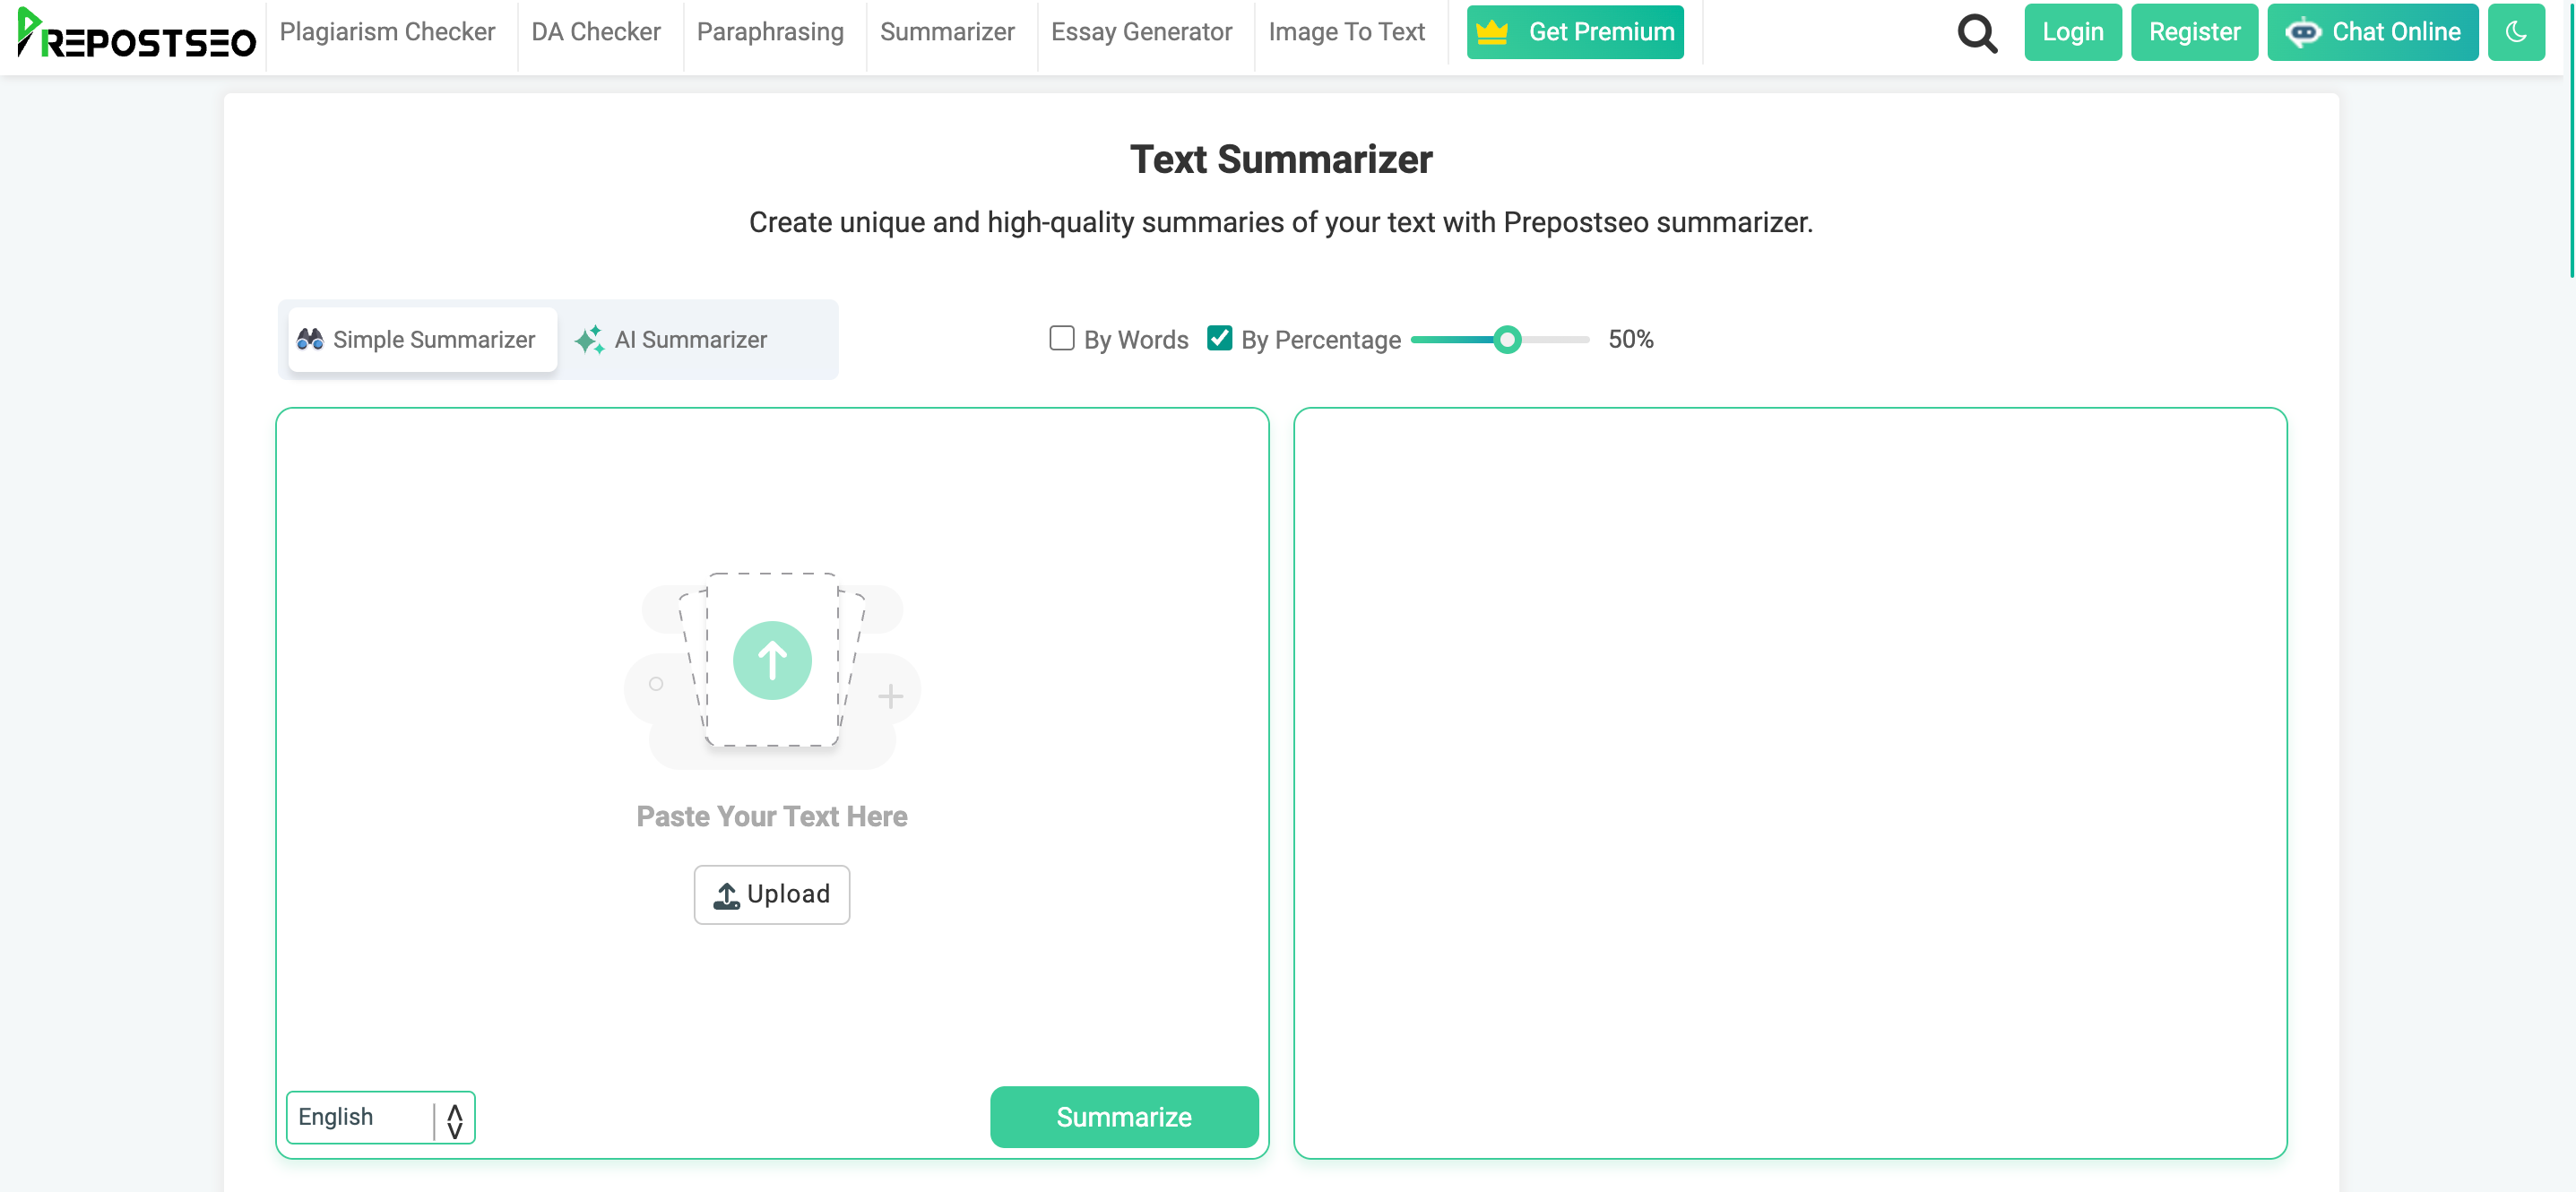Open the English language dropdown
Screen dimensions: 2576x1192
(380, 1117)
